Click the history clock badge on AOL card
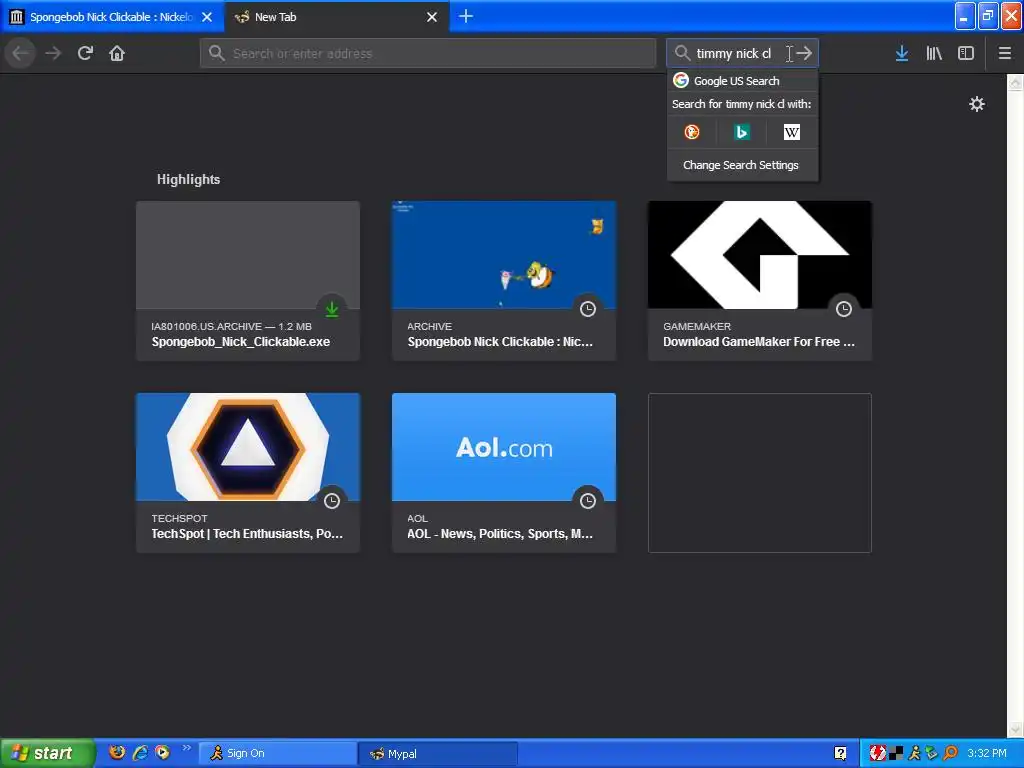Viewport: 1024px width, 768px height. pyautogui.click(x=588, y=501)
